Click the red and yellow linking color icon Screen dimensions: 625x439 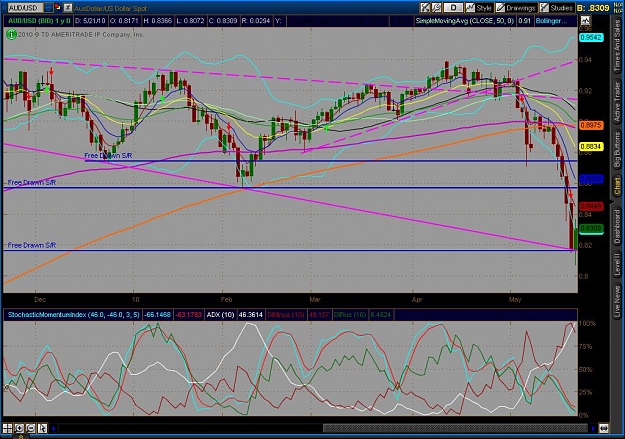(x=57, y=7)
